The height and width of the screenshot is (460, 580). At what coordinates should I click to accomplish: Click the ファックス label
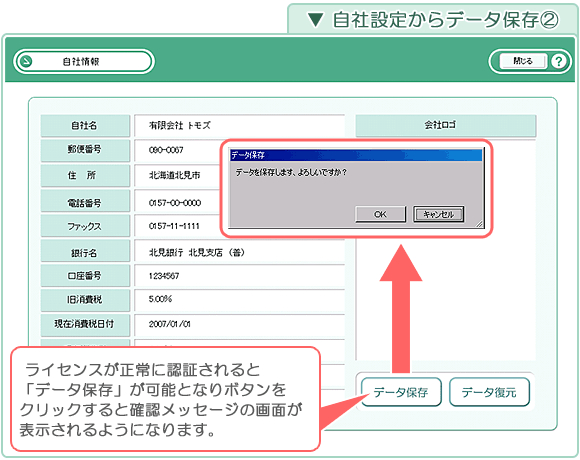[85, 226]
